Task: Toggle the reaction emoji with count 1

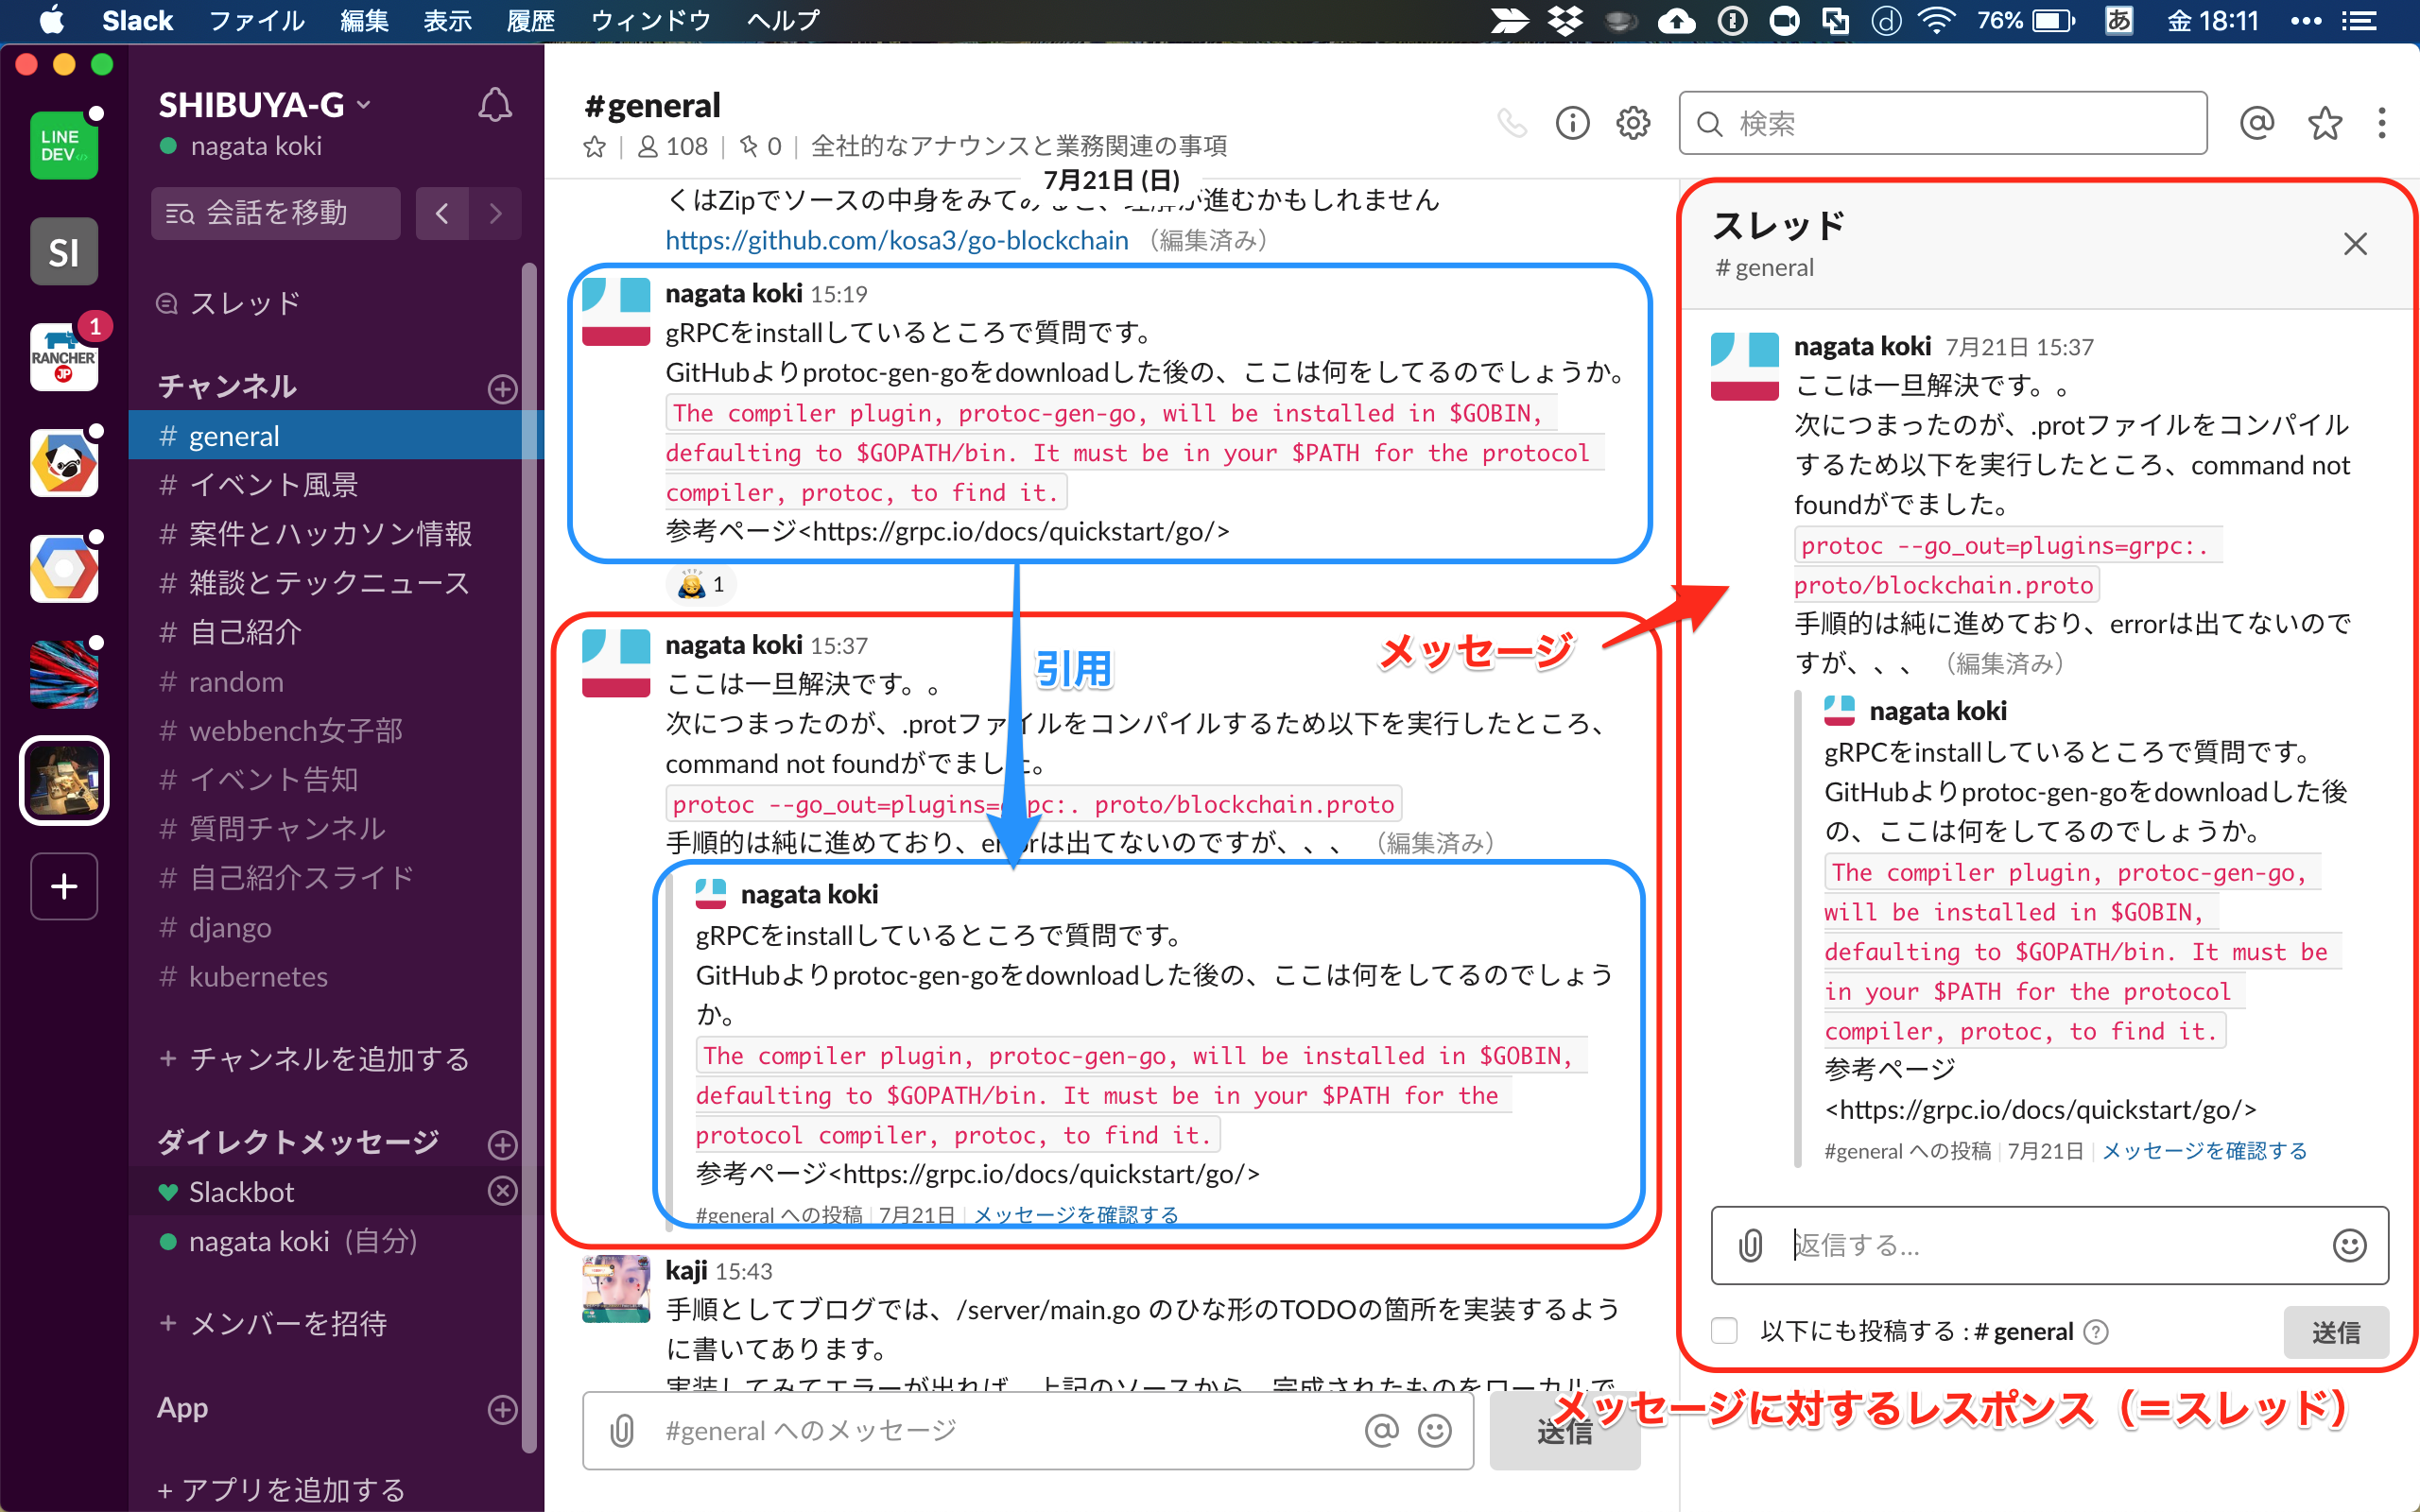Action: point(702,584)
